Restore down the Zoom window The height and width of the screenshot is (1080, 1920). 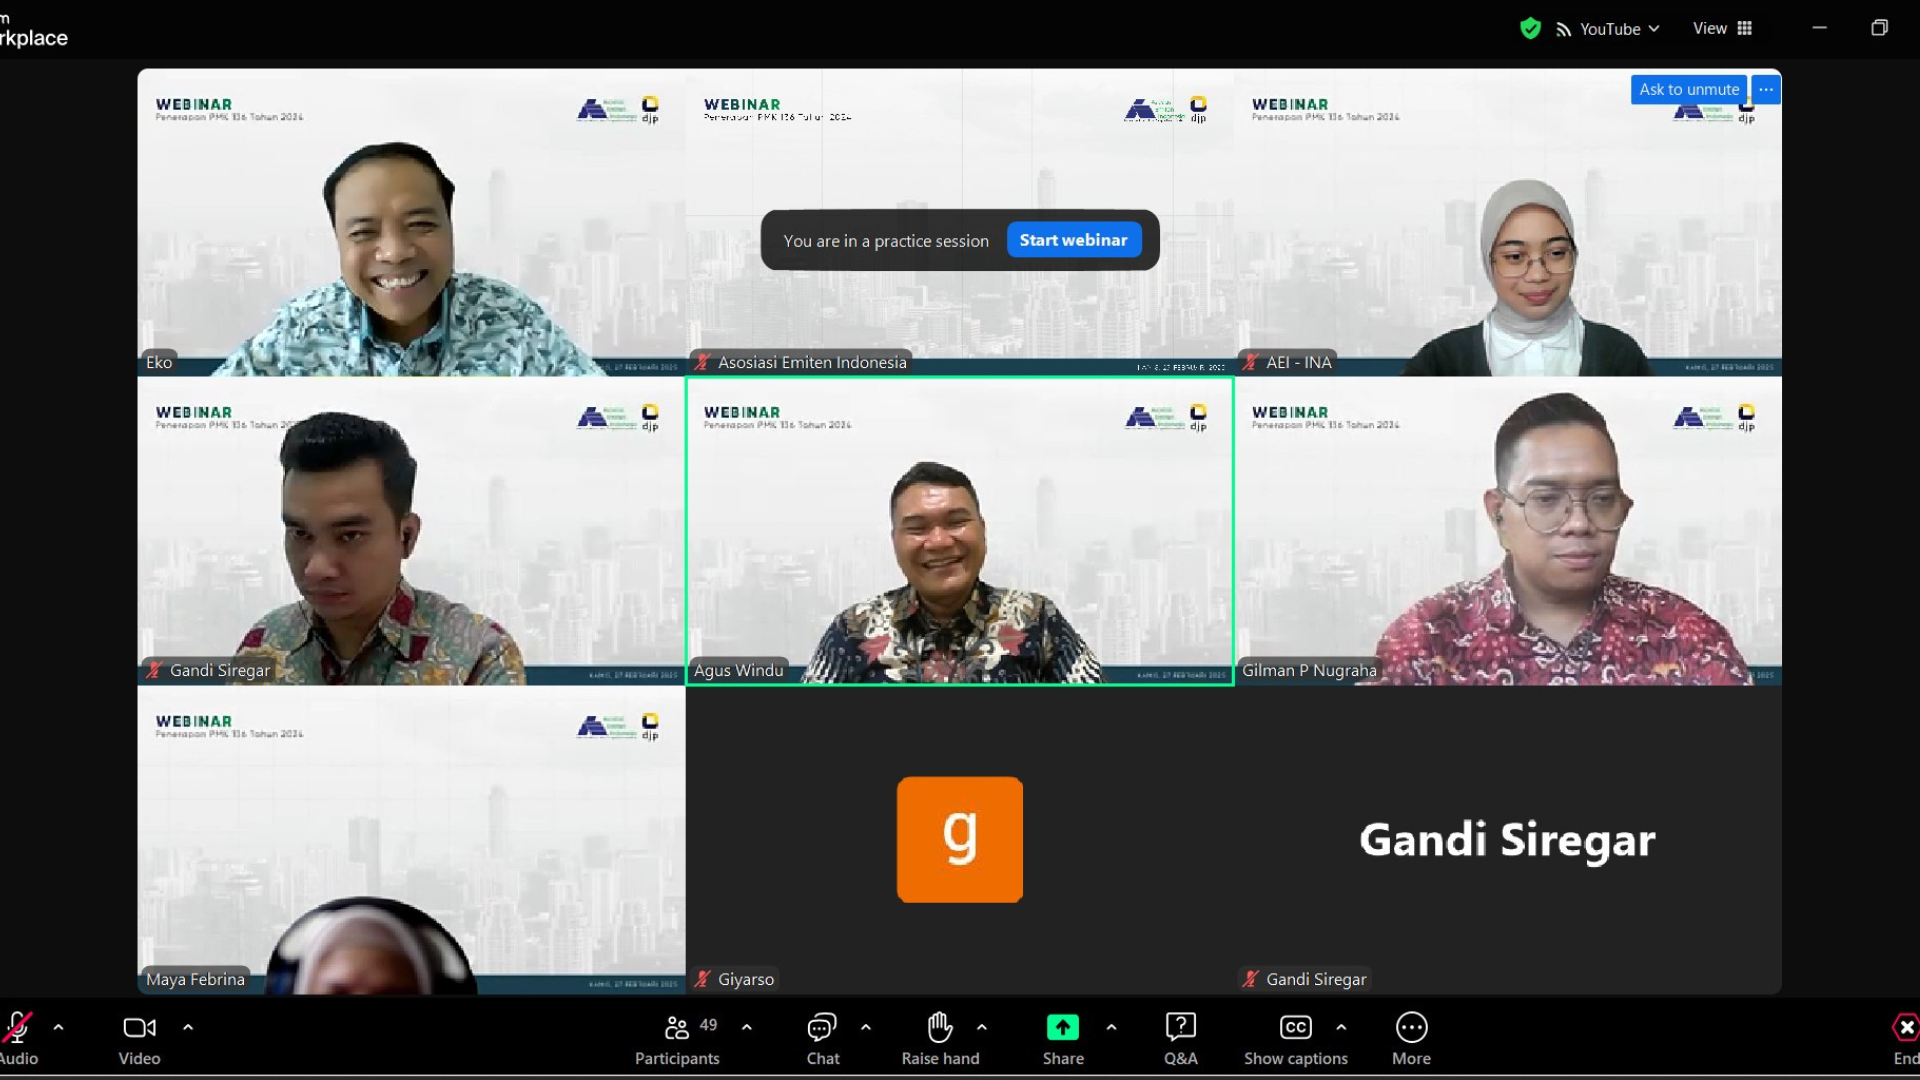pyautogui.click(x=1879, y=28)
